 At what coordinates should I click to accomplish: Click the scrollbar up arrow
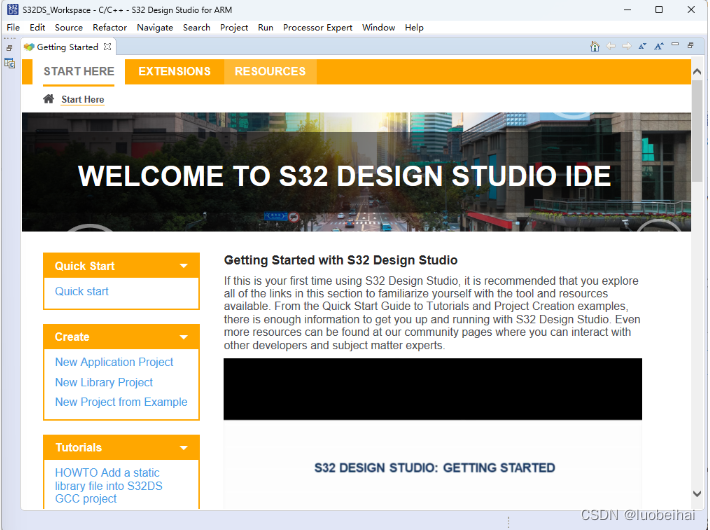[697, 71]
